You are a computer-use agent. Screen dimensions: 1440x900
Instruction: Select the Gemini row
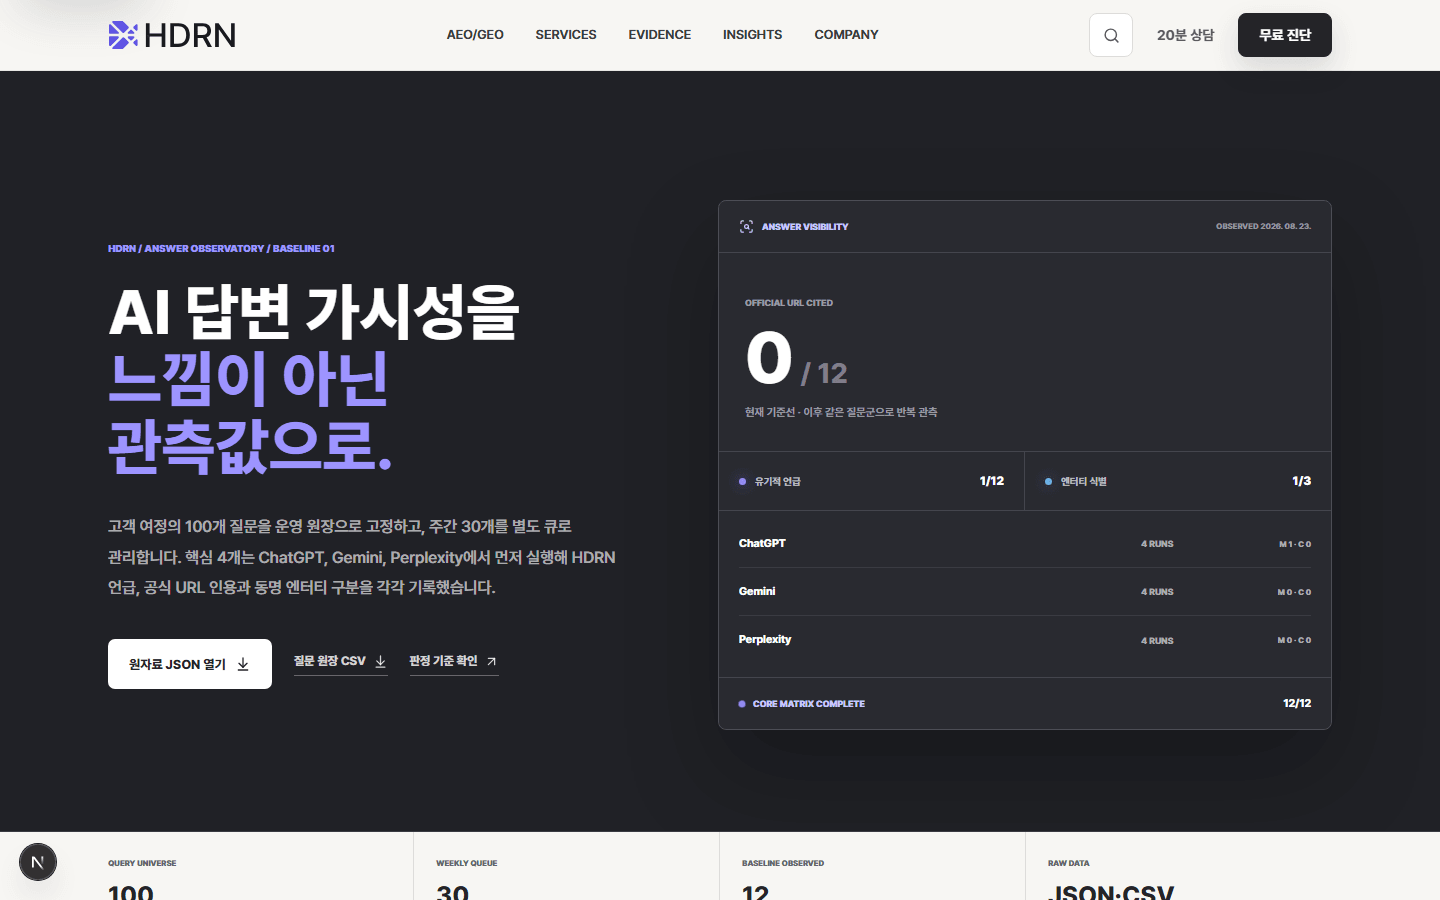(x=1025, y=592)
